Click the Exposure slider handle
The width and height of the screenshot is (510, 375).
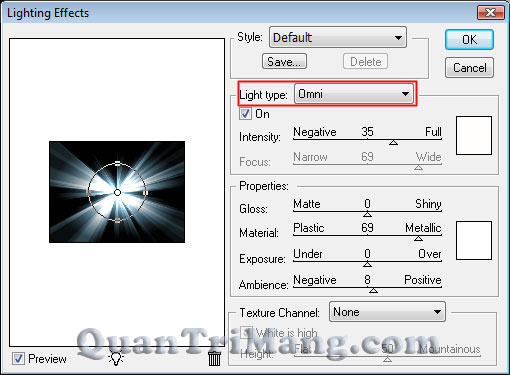tap(367, 264)
